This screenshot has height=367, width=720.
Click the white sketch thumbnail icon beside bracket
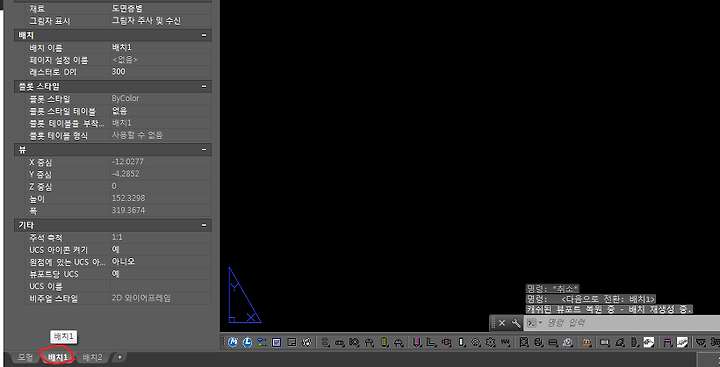[x=682, y=342]
